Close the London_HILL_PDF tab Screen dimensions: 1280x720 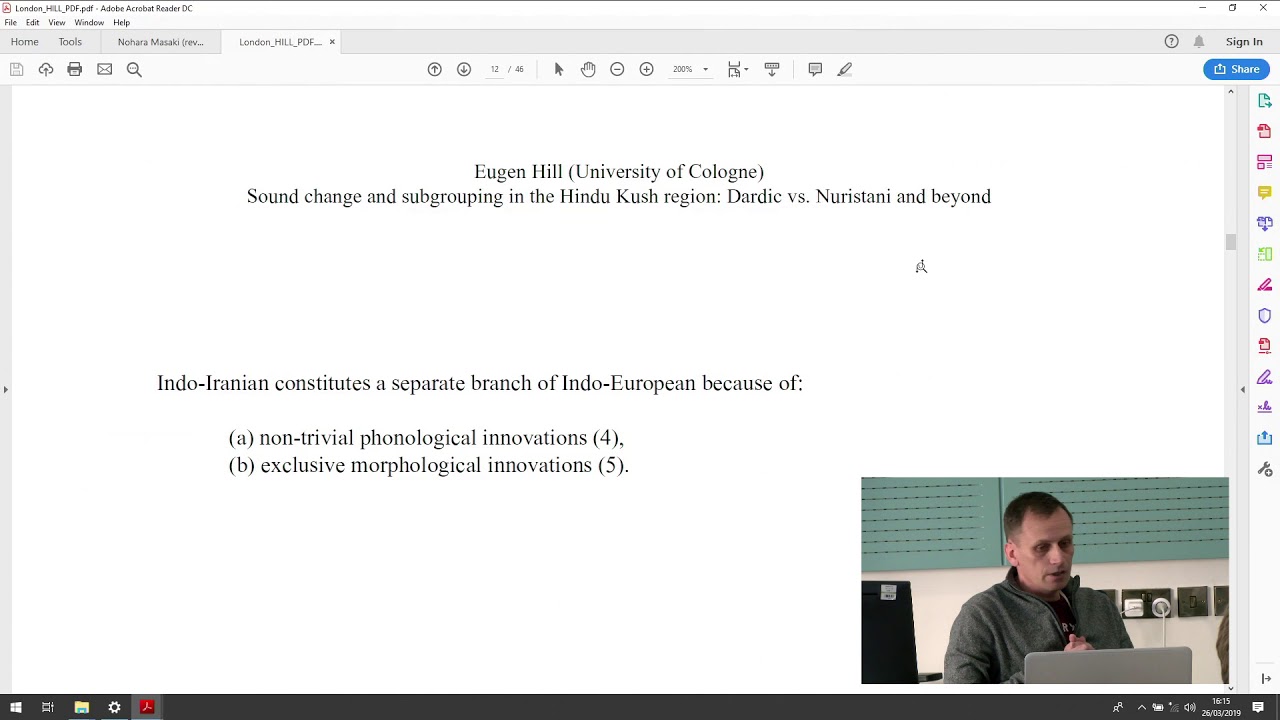(332, 42)
